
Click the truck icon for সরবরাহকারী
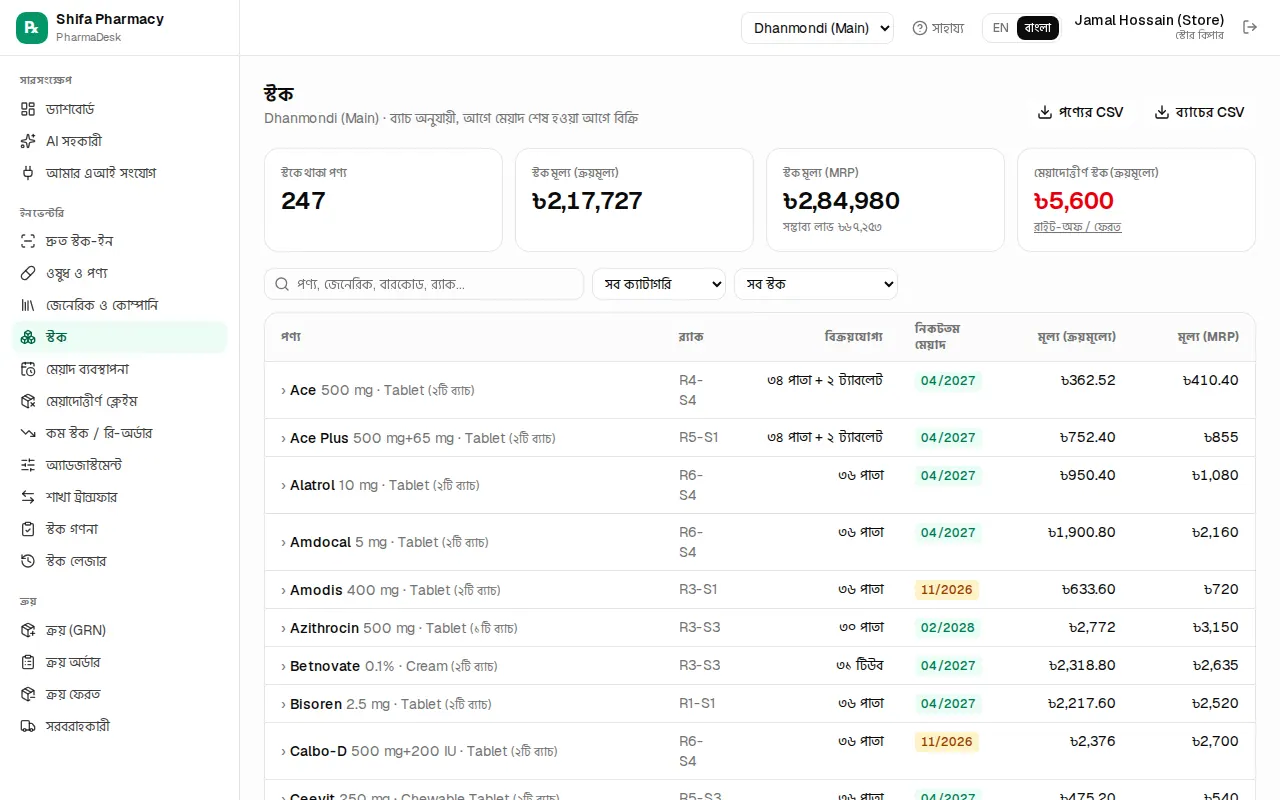point(28,726)
